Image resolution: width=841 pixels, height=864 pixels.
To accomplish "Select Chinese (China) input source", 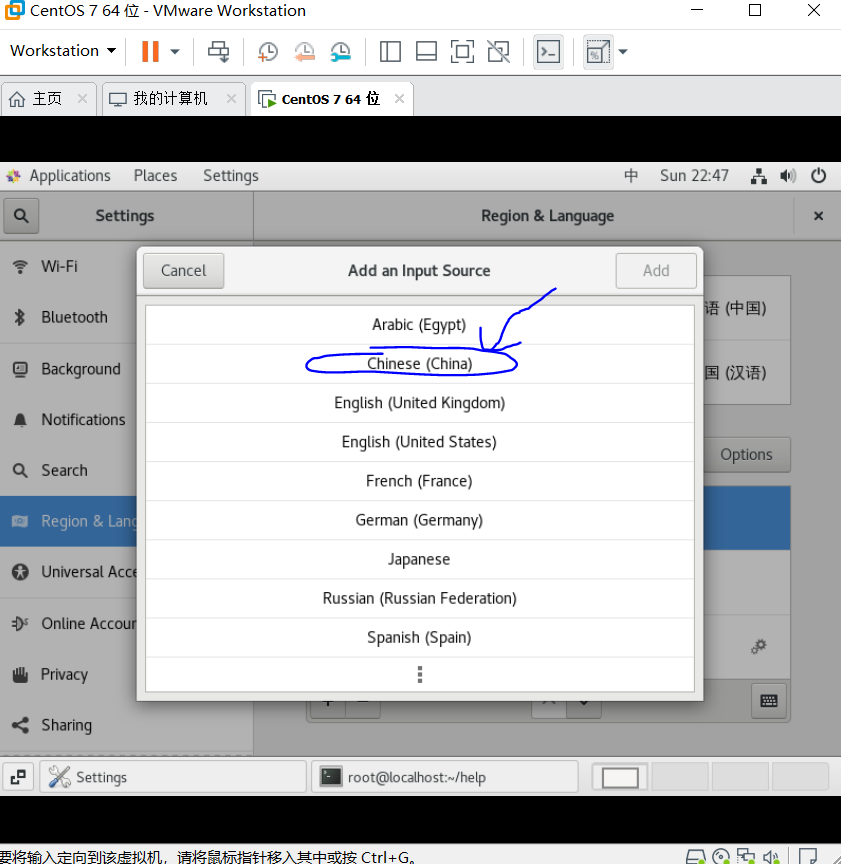I will click(419, 364).
